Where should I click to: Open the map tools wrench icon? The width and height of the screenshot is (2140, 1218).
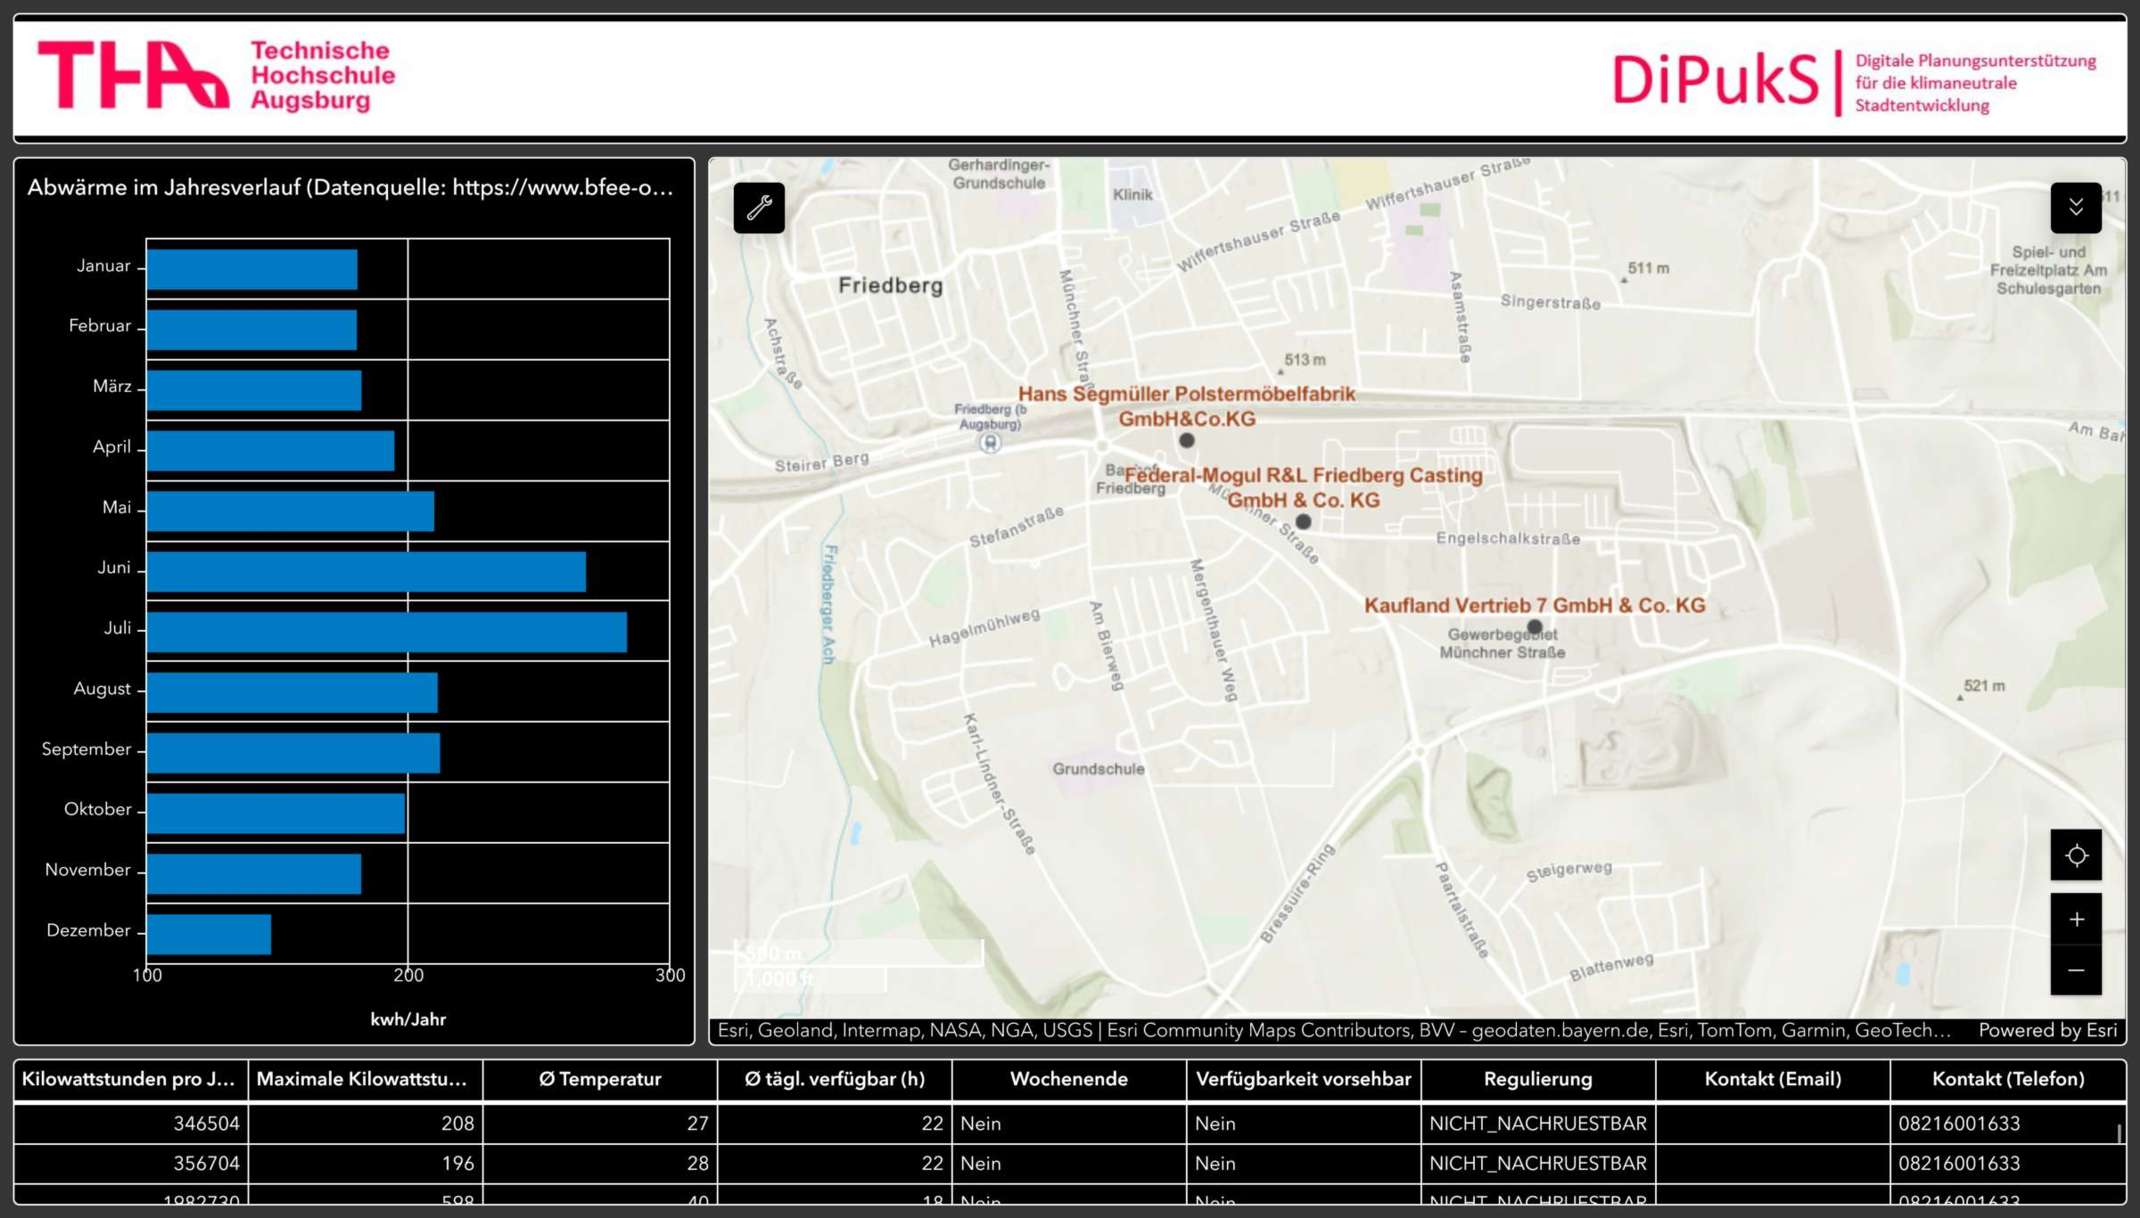(x=759, y=208)
